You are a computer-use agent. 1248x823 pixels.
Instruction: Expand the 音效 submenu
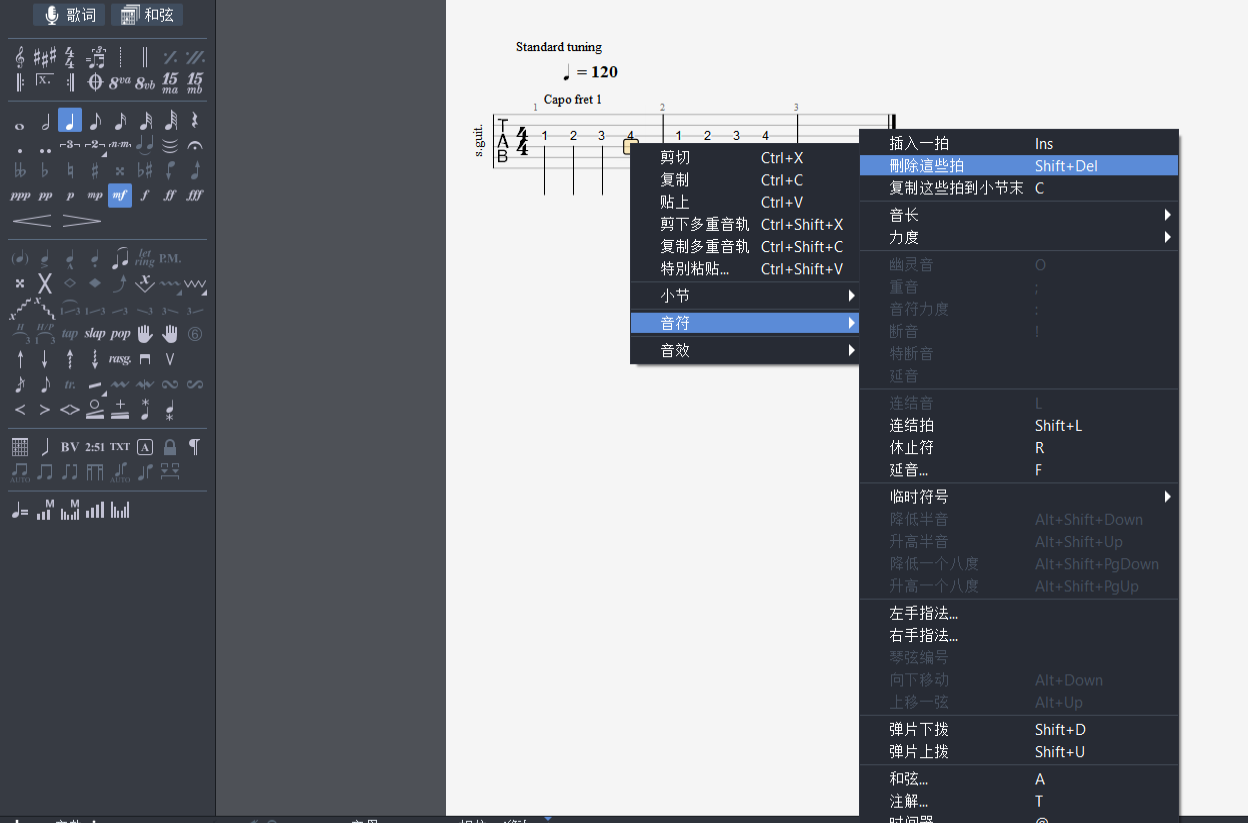[744, 350]
